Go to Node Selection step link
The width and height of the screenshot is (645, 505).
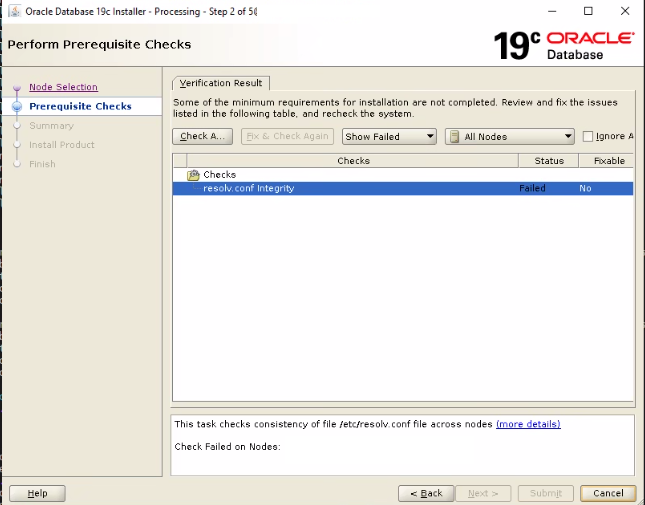point(63,87)
